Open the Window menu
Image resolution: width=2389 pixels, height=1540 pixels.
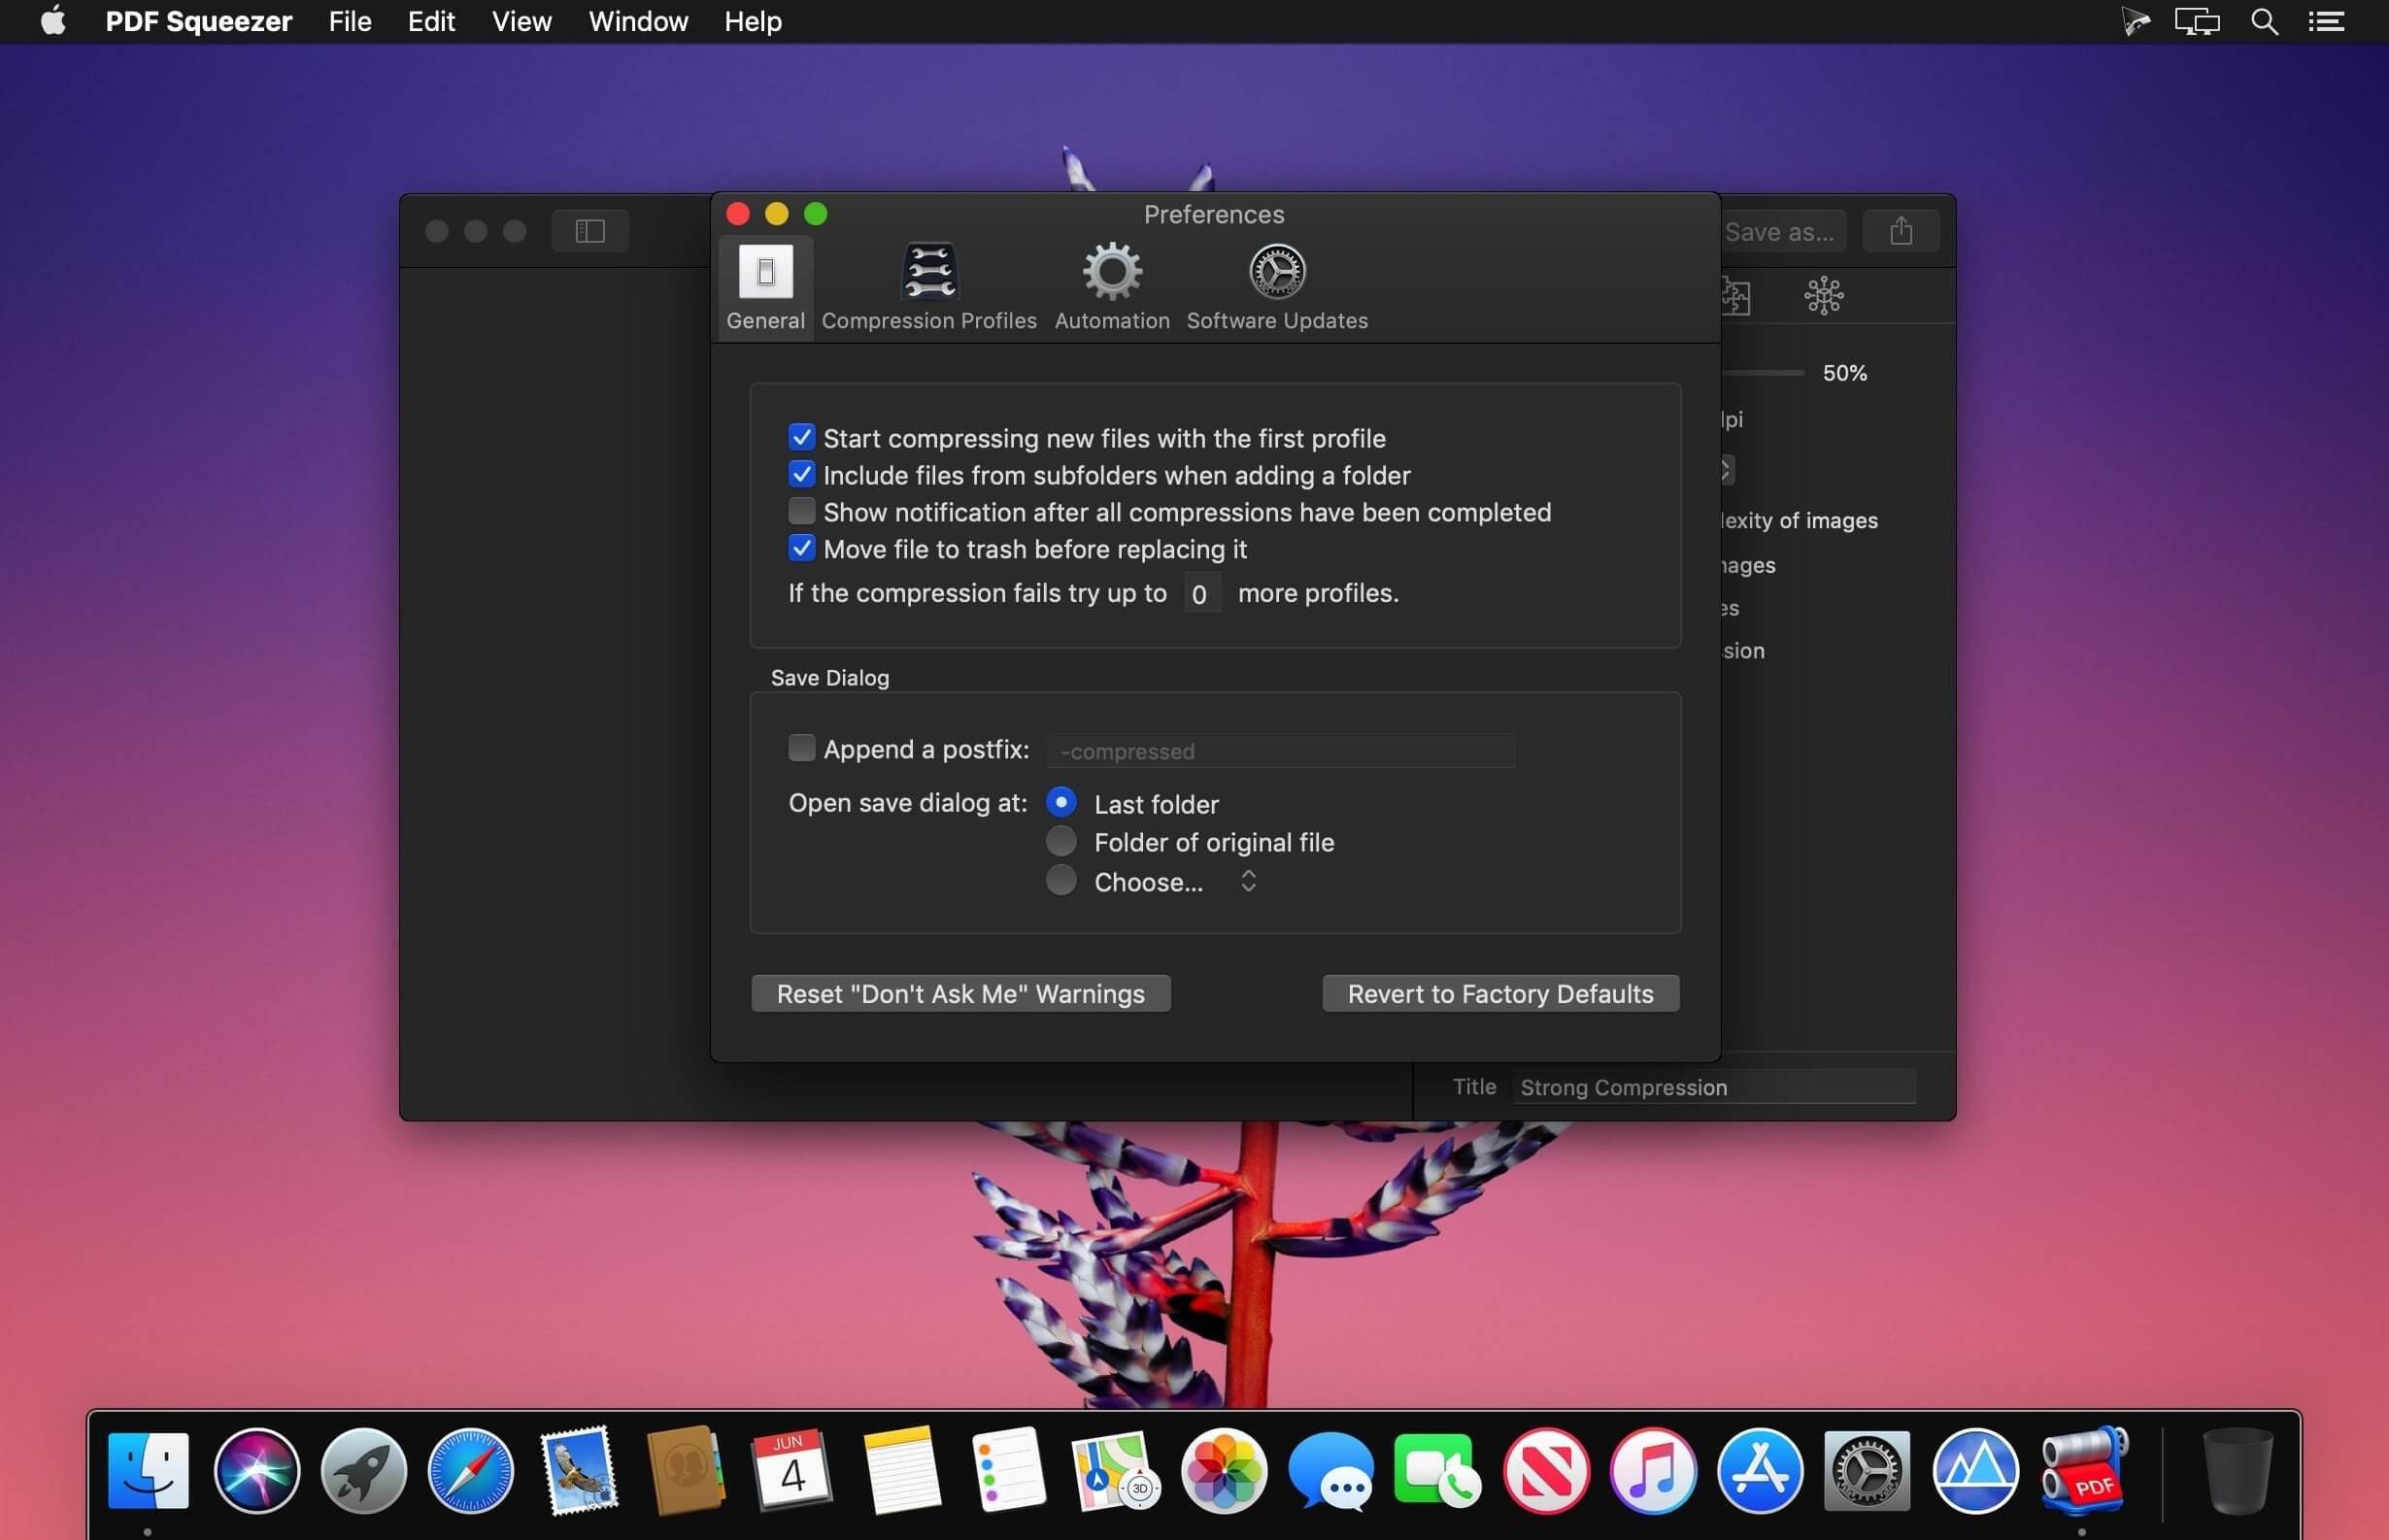[x=637, y=21]
